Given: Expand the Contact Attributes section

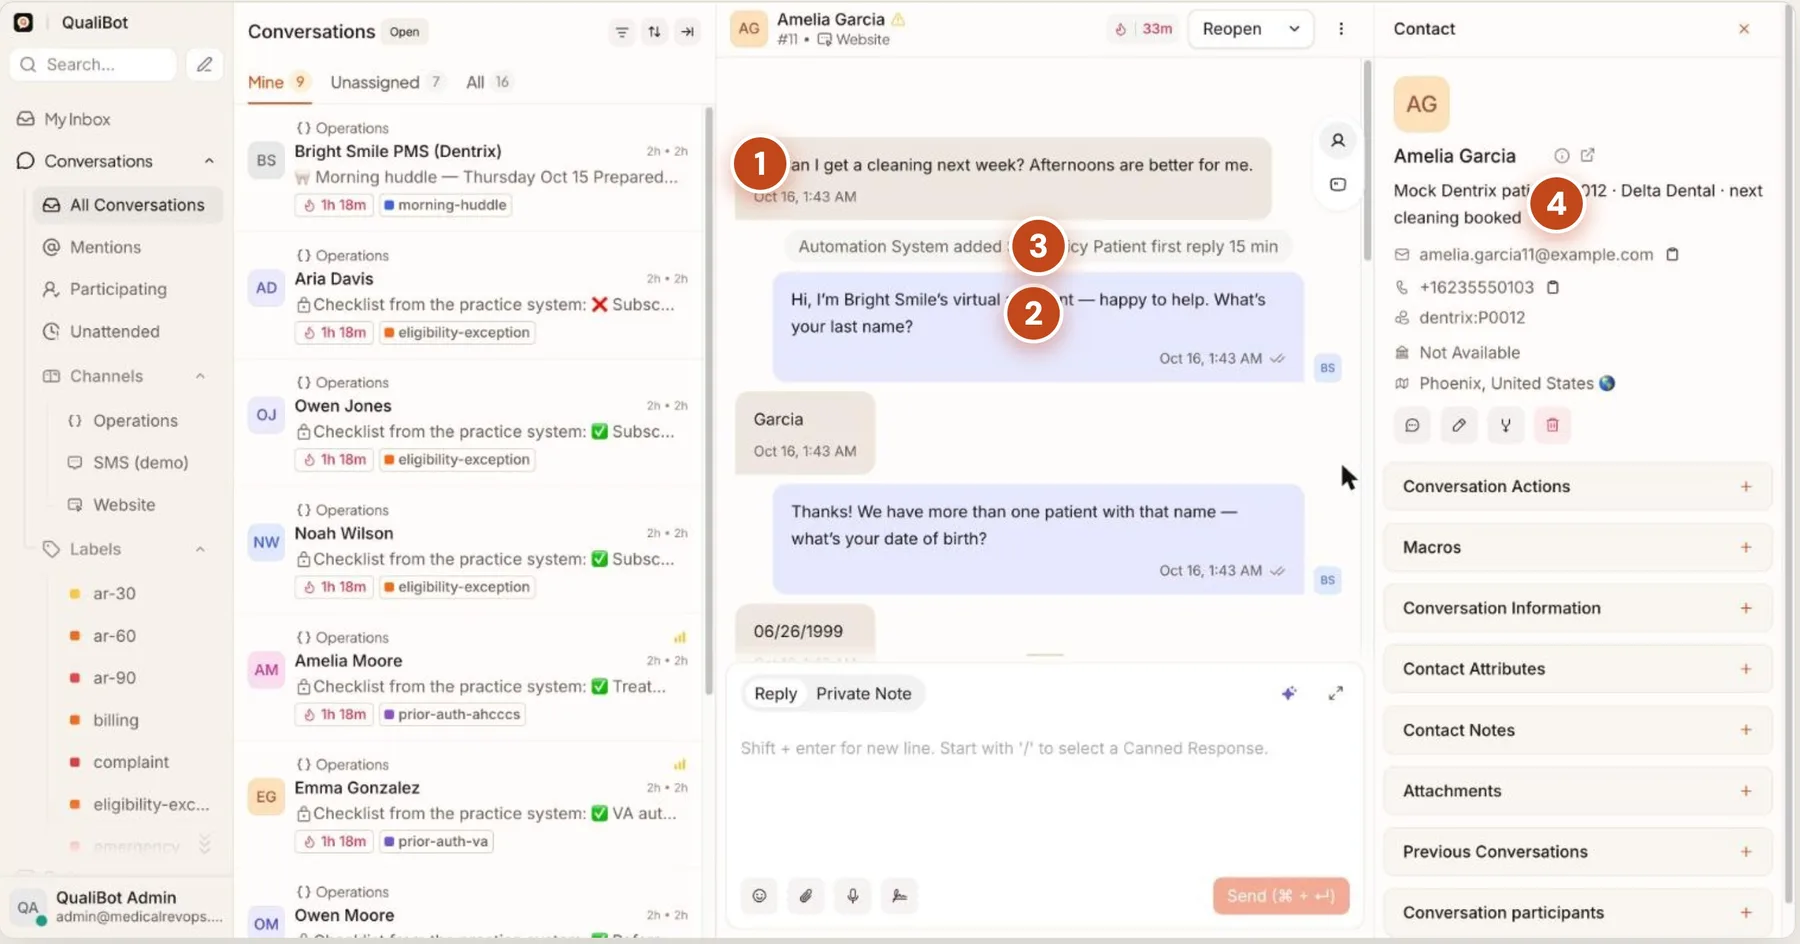Looking at the screenshot, I should [x=1577, y=669].
